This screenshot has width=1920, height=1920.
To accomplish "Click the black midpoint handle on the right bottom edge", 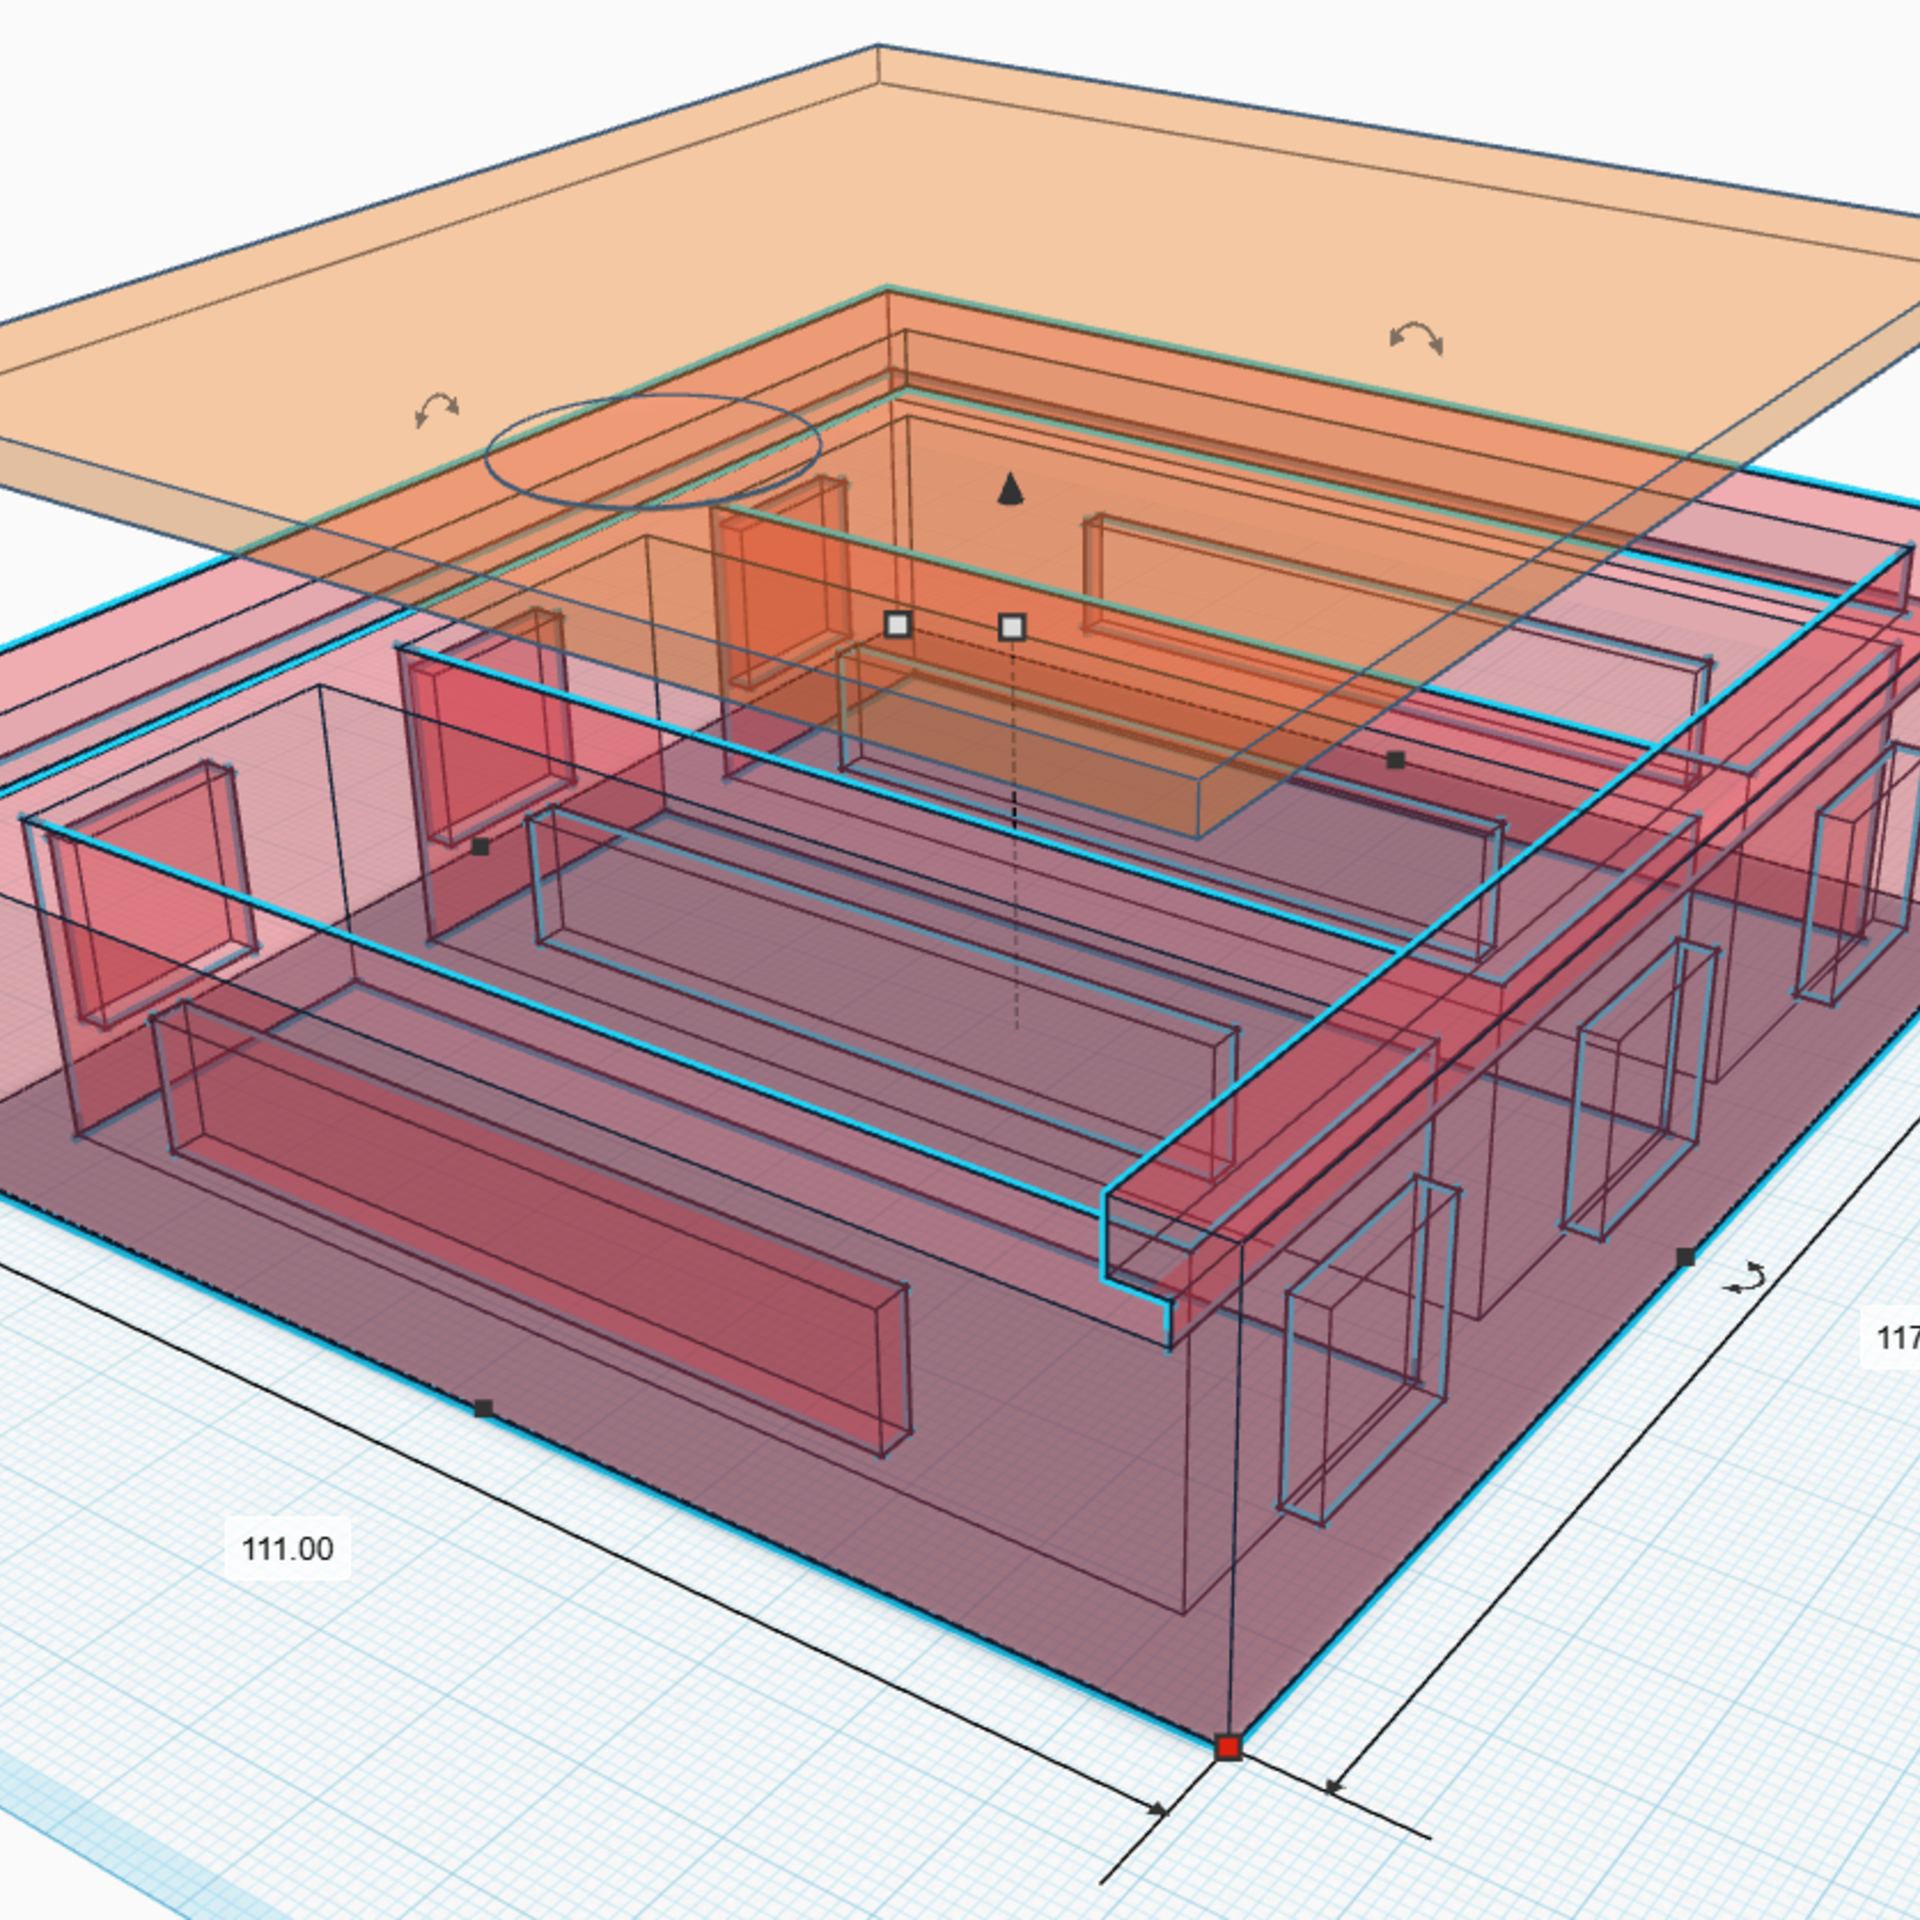I will 1686,1257.
